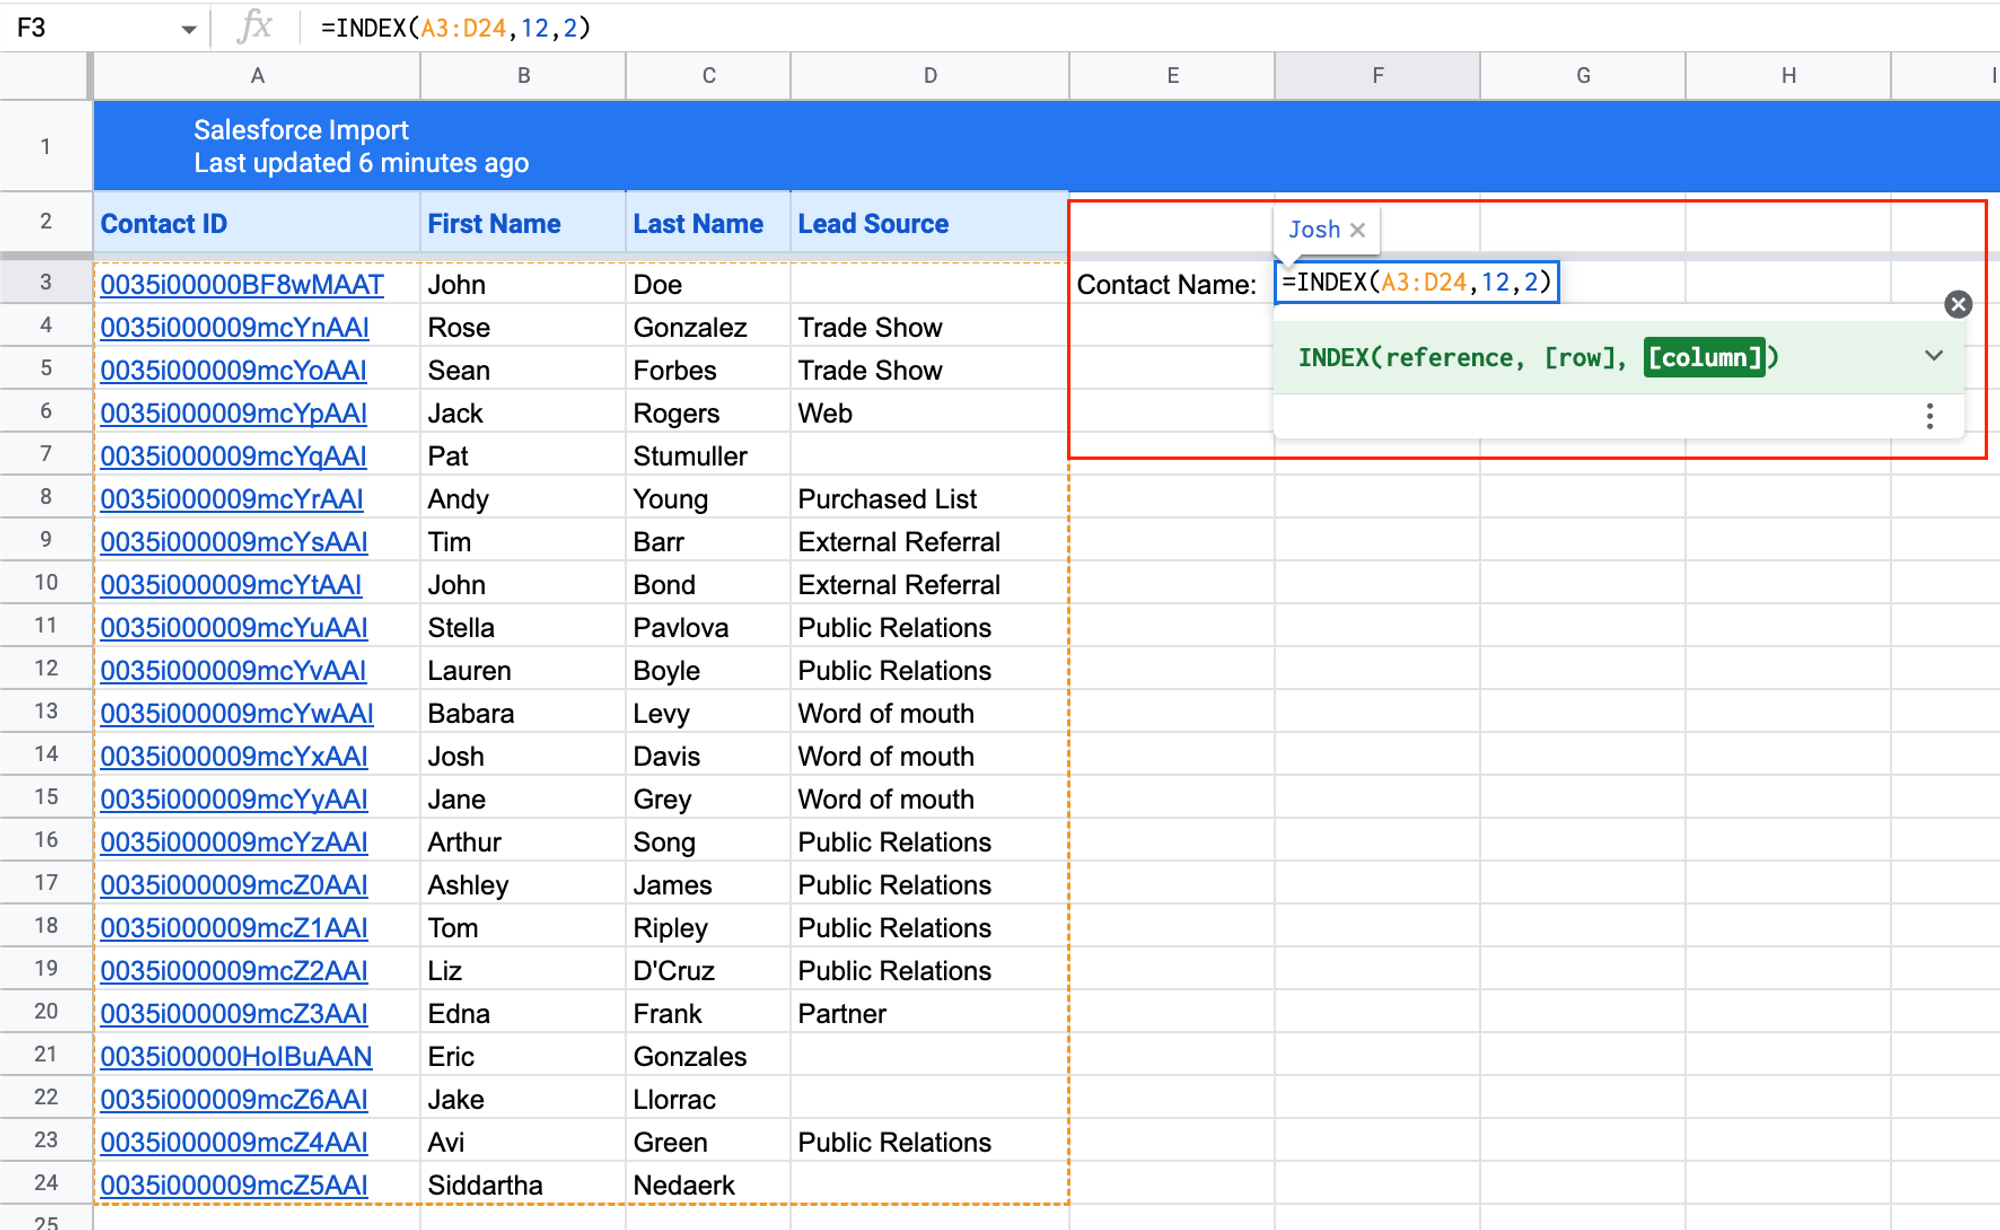
Task: Click the [column] argument highlighted in green
Action: point(1707,357)
